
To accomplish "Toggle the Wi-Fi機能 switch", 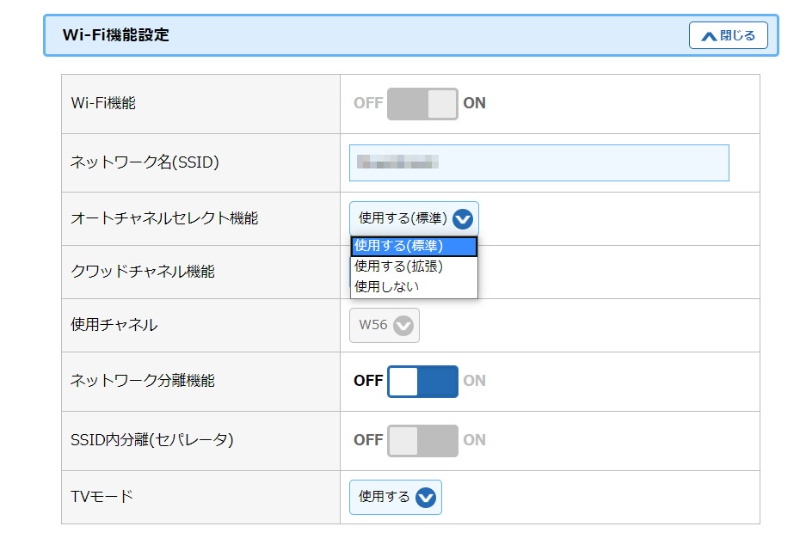I will coord(422,103).
